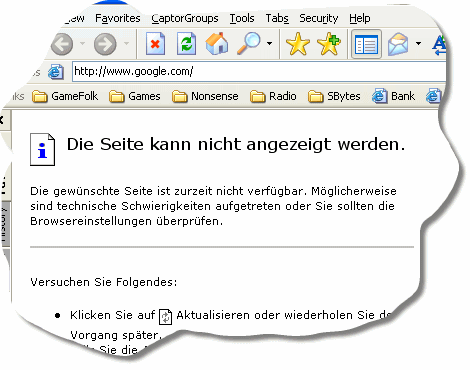
Task: Refresh the page with green arrows icon
Action: click(x=186, y=44)
